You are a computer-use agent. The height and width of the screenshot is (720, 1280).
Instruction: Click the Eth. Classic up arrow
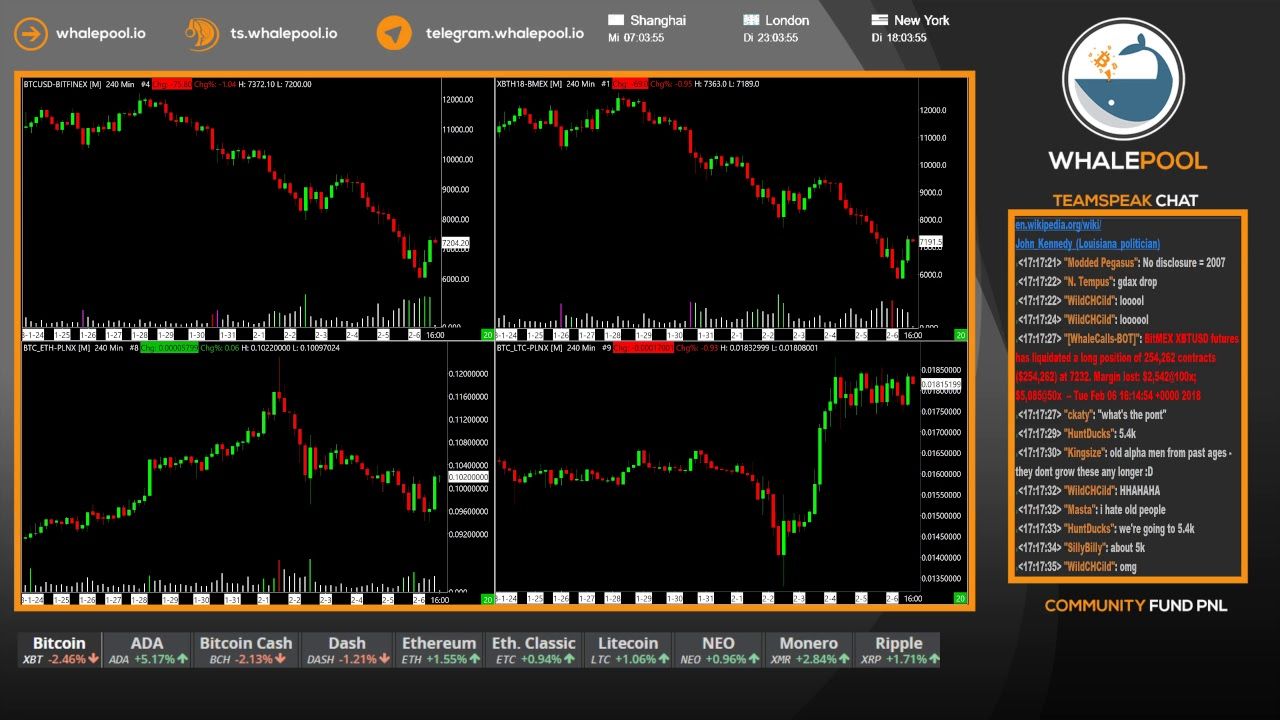coord(569,659)
